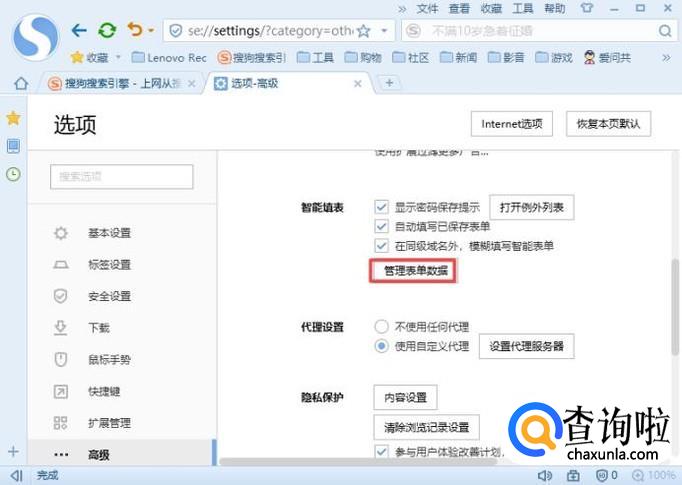The width and height of the screenshot is (682, 485).
Task: Select 不使用任何代理 radio button
Action: tap(381, 326)
